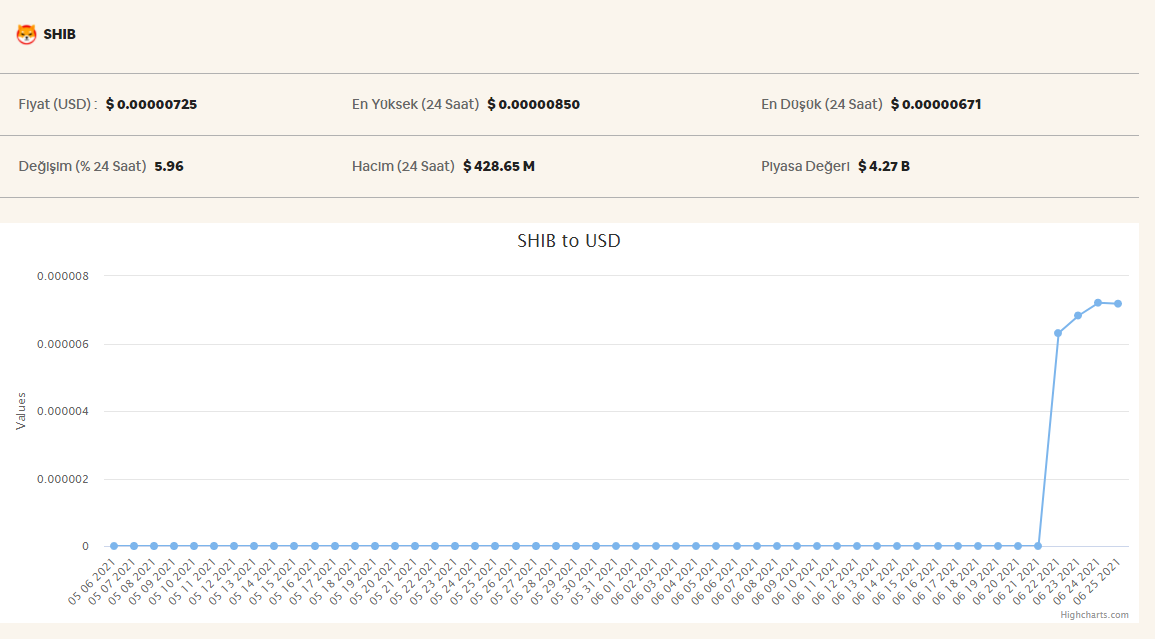This screenshot has height=639, width=1155.
Task: Click the 06 01 2021 x-axis date label
Action: tap(614, 582)
